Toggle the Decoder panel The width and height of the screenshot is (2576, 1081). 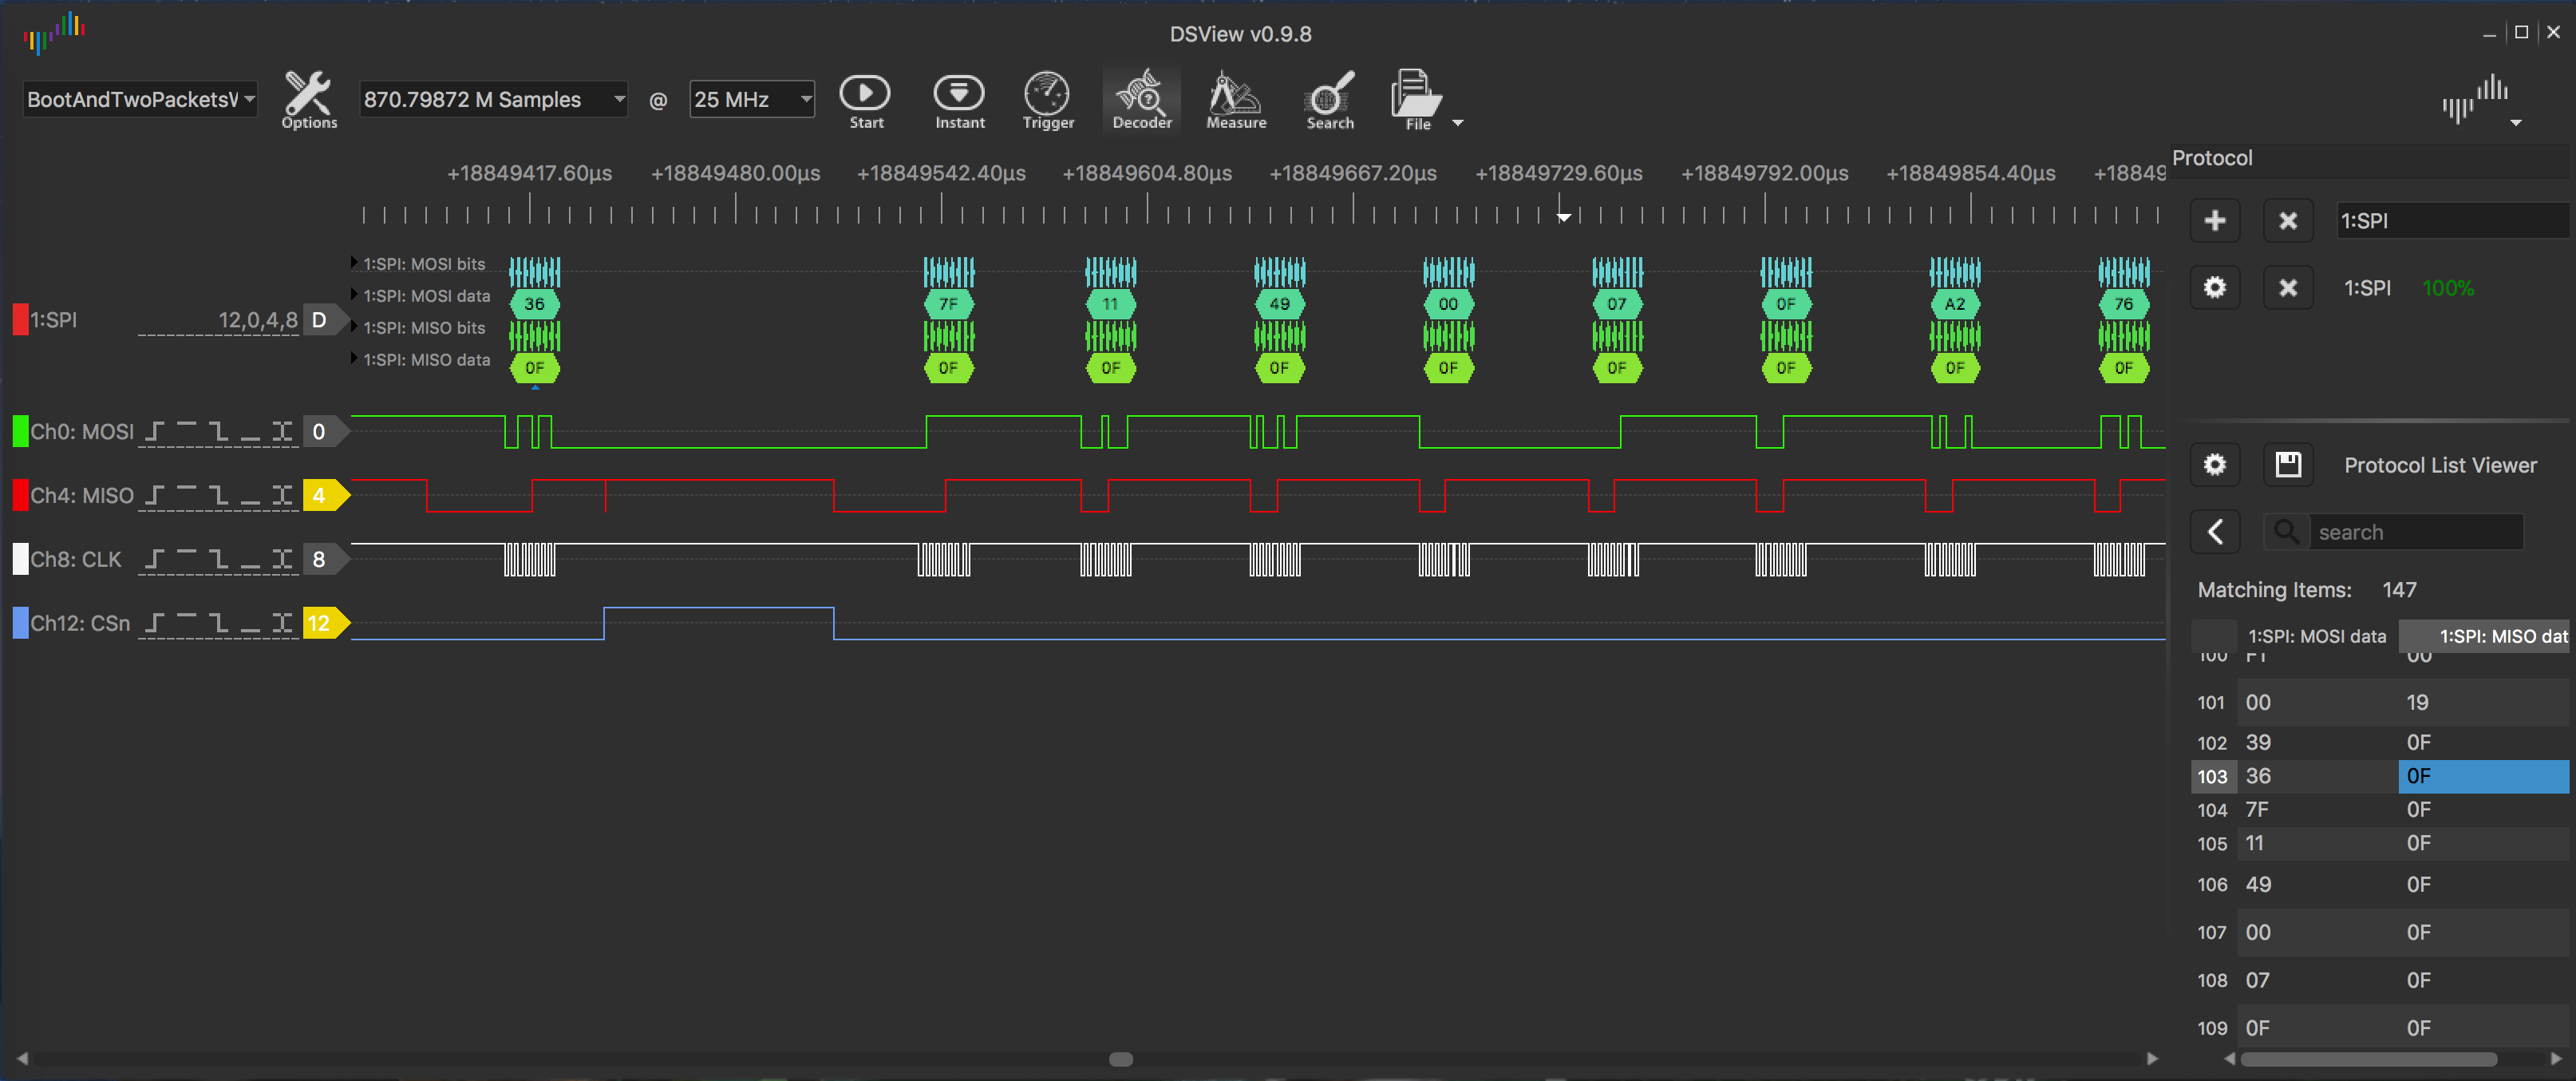tap(1141, 99)
